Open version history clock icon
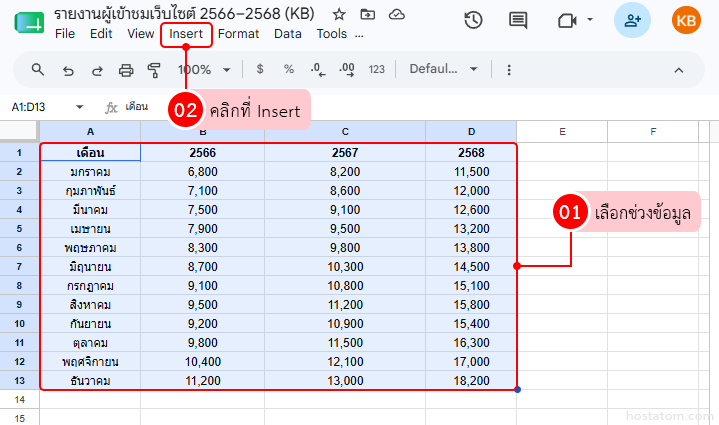Image resolution: width=719 pixels, height=425 pixels. [x=473, y=20]
